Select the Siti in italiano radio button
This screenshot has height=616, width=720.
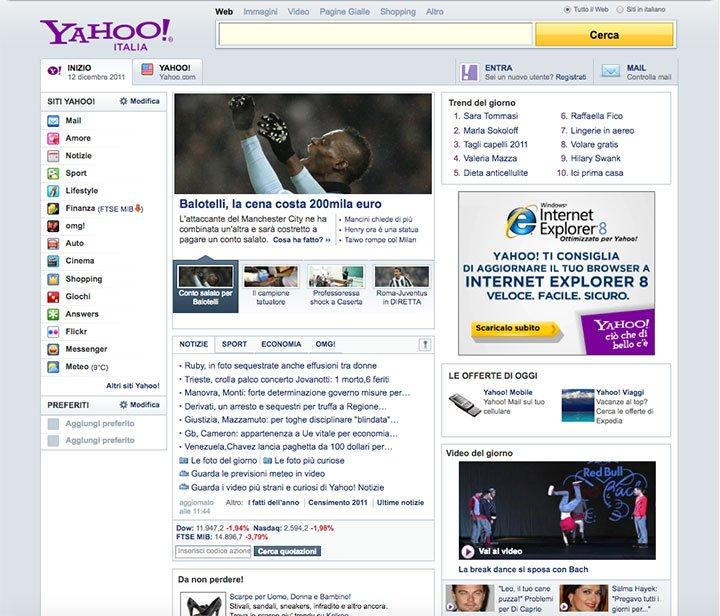coord(620,9)
